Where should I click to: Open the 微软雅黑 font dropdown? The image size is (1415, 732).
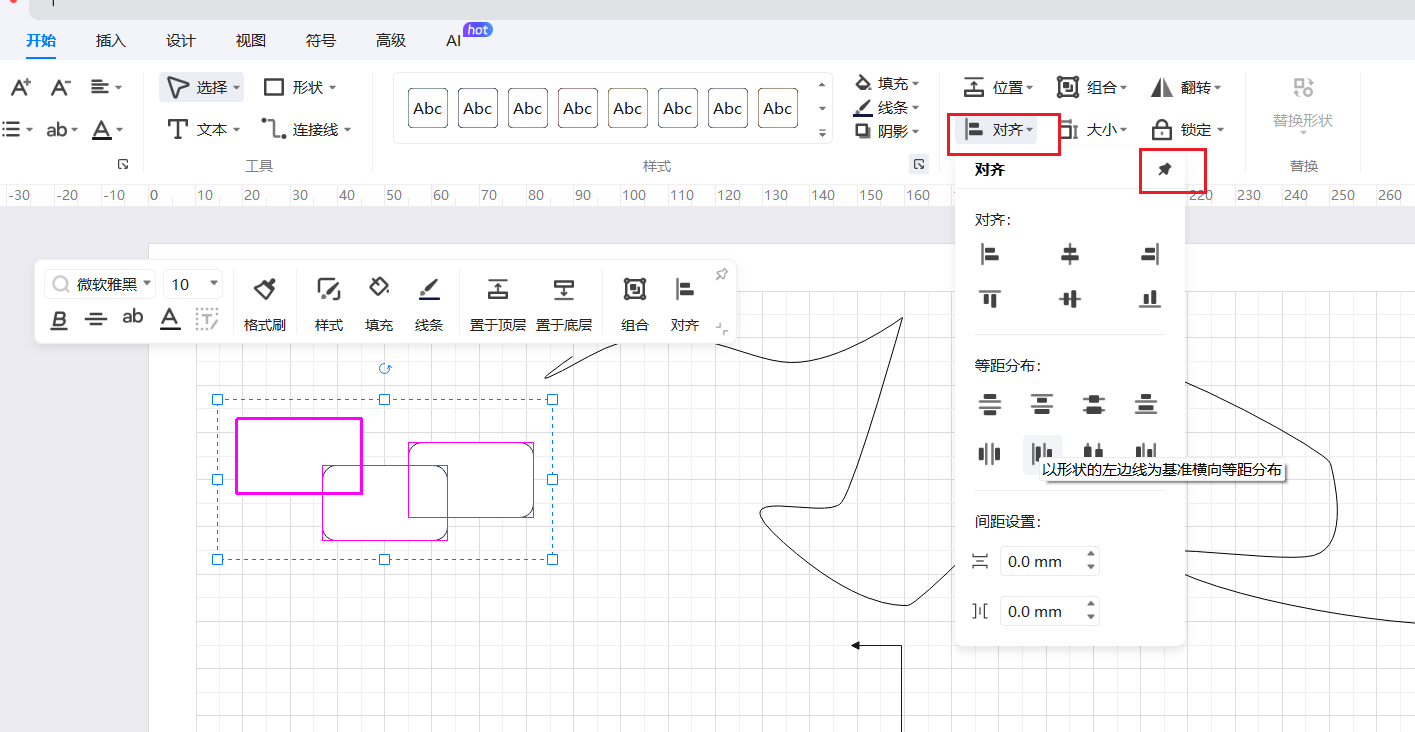coord(100,284)
